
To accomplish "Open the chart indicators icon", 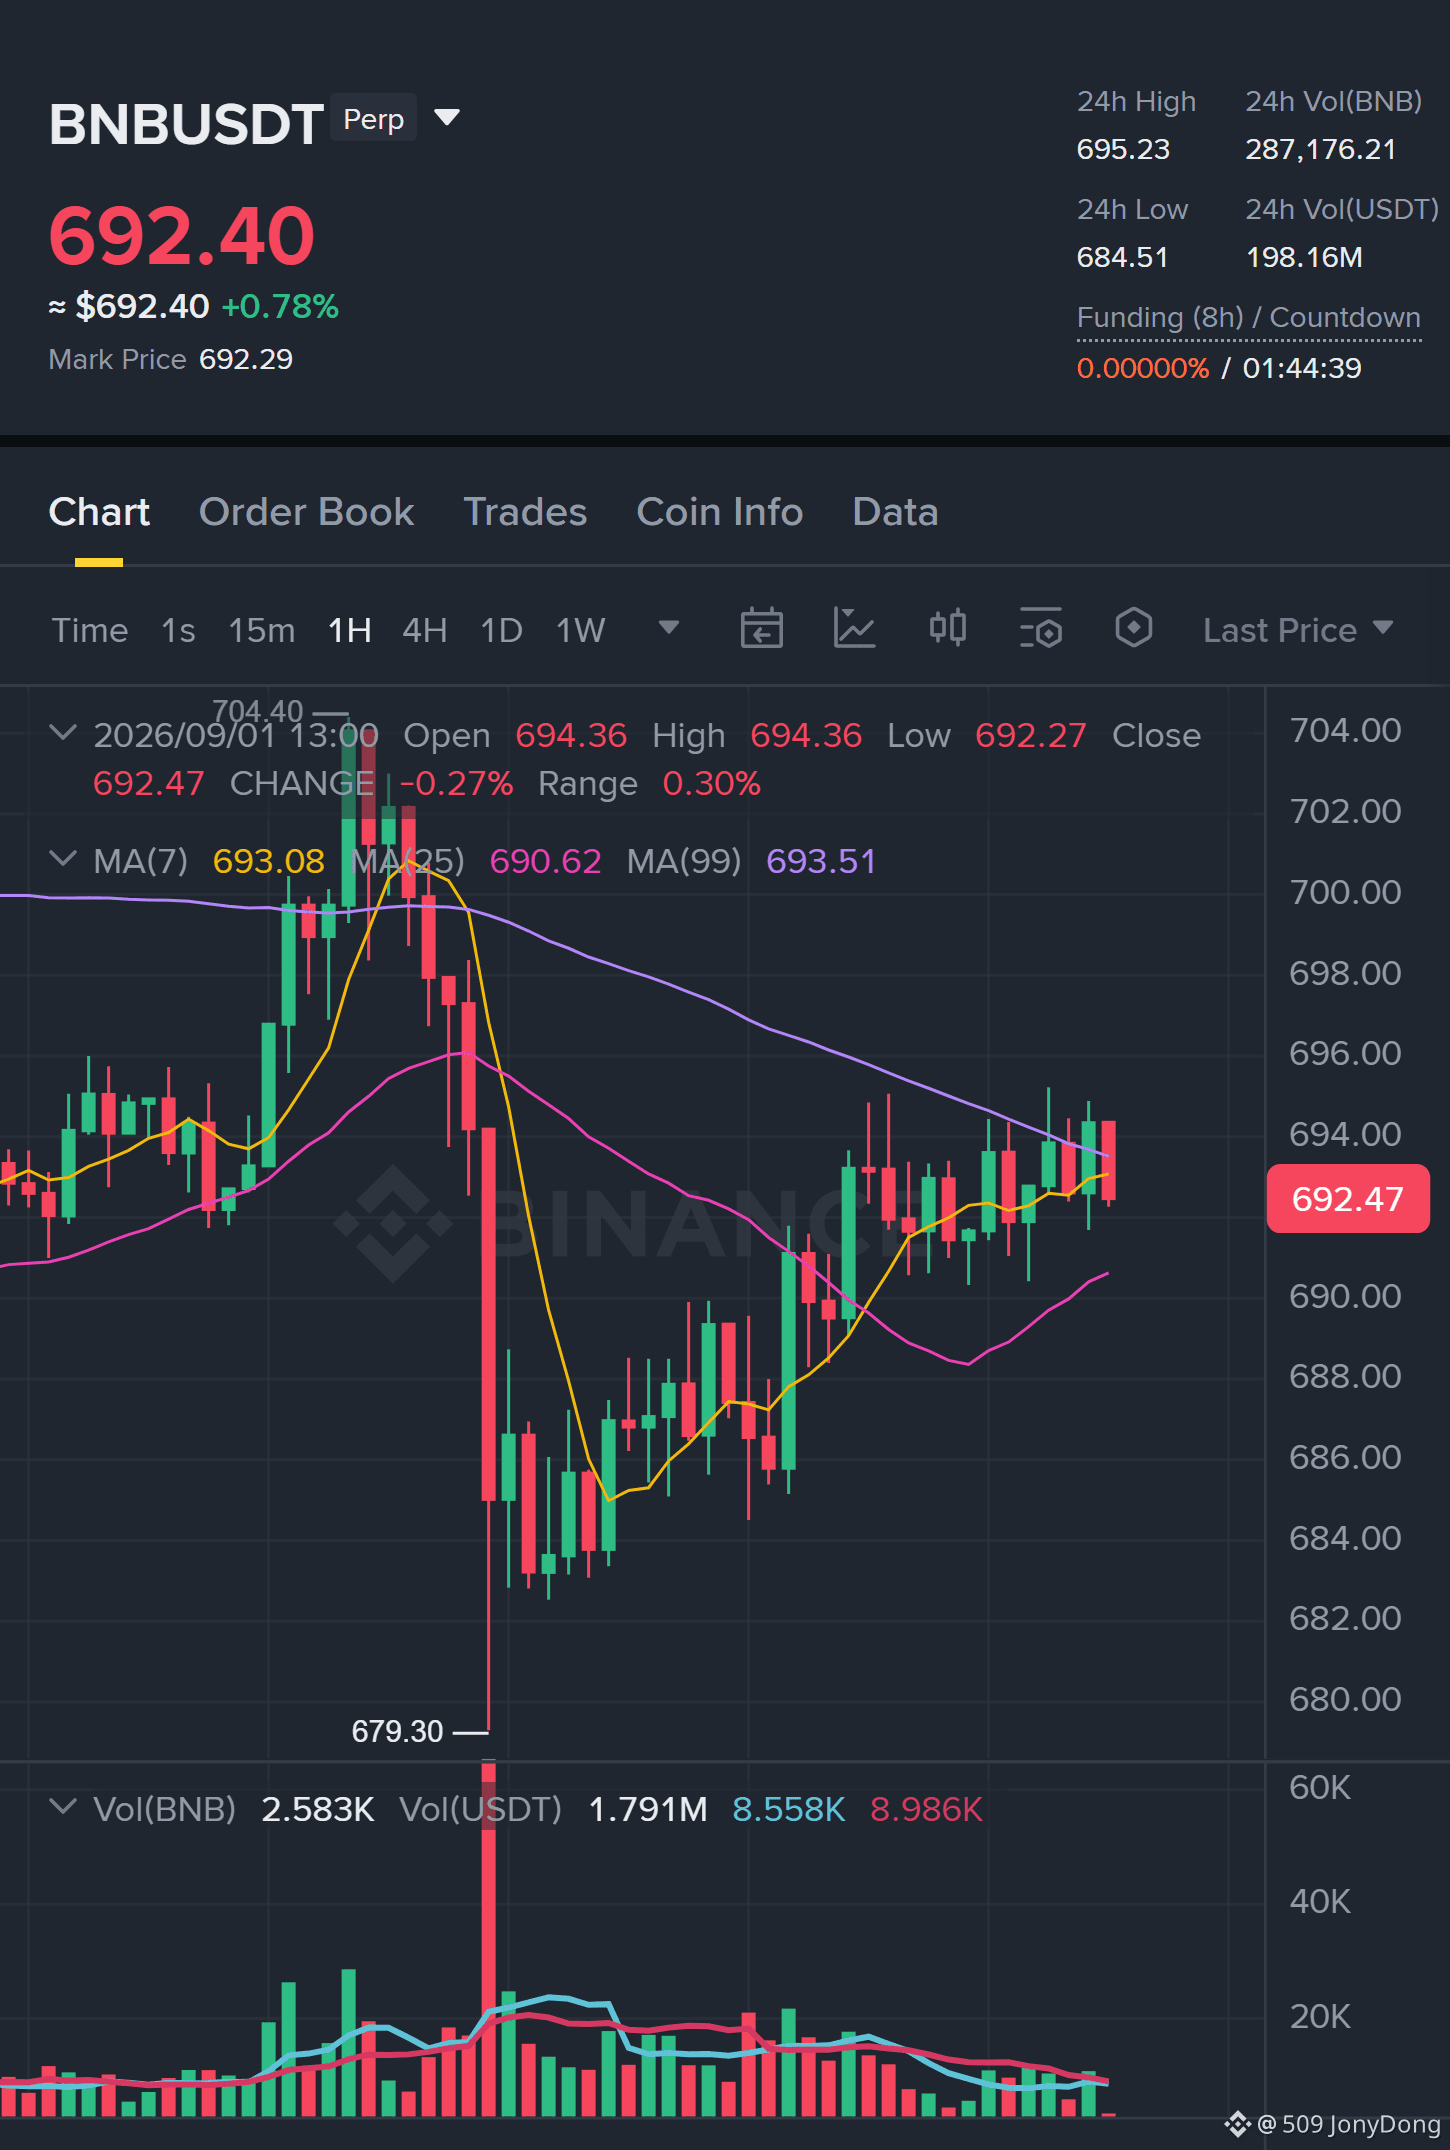I will click(x=854, y=629).
